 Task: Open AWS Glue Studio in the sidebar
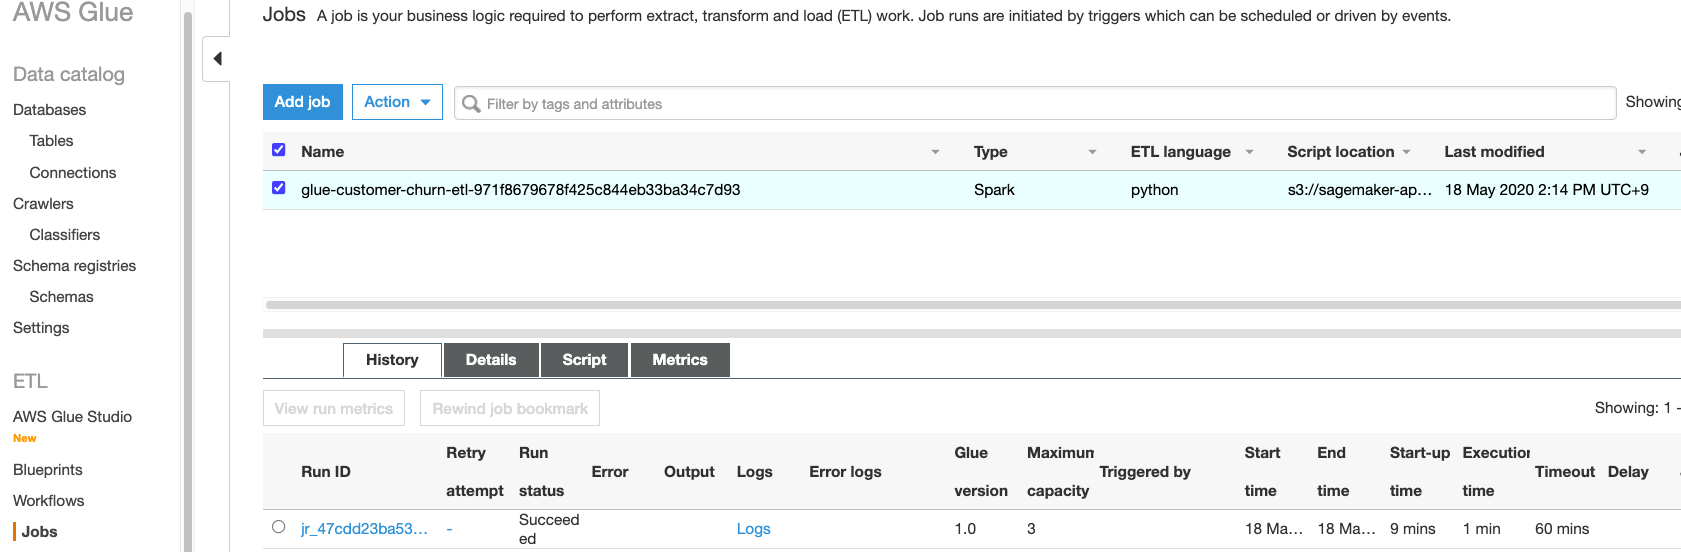(x=72, y=417)
